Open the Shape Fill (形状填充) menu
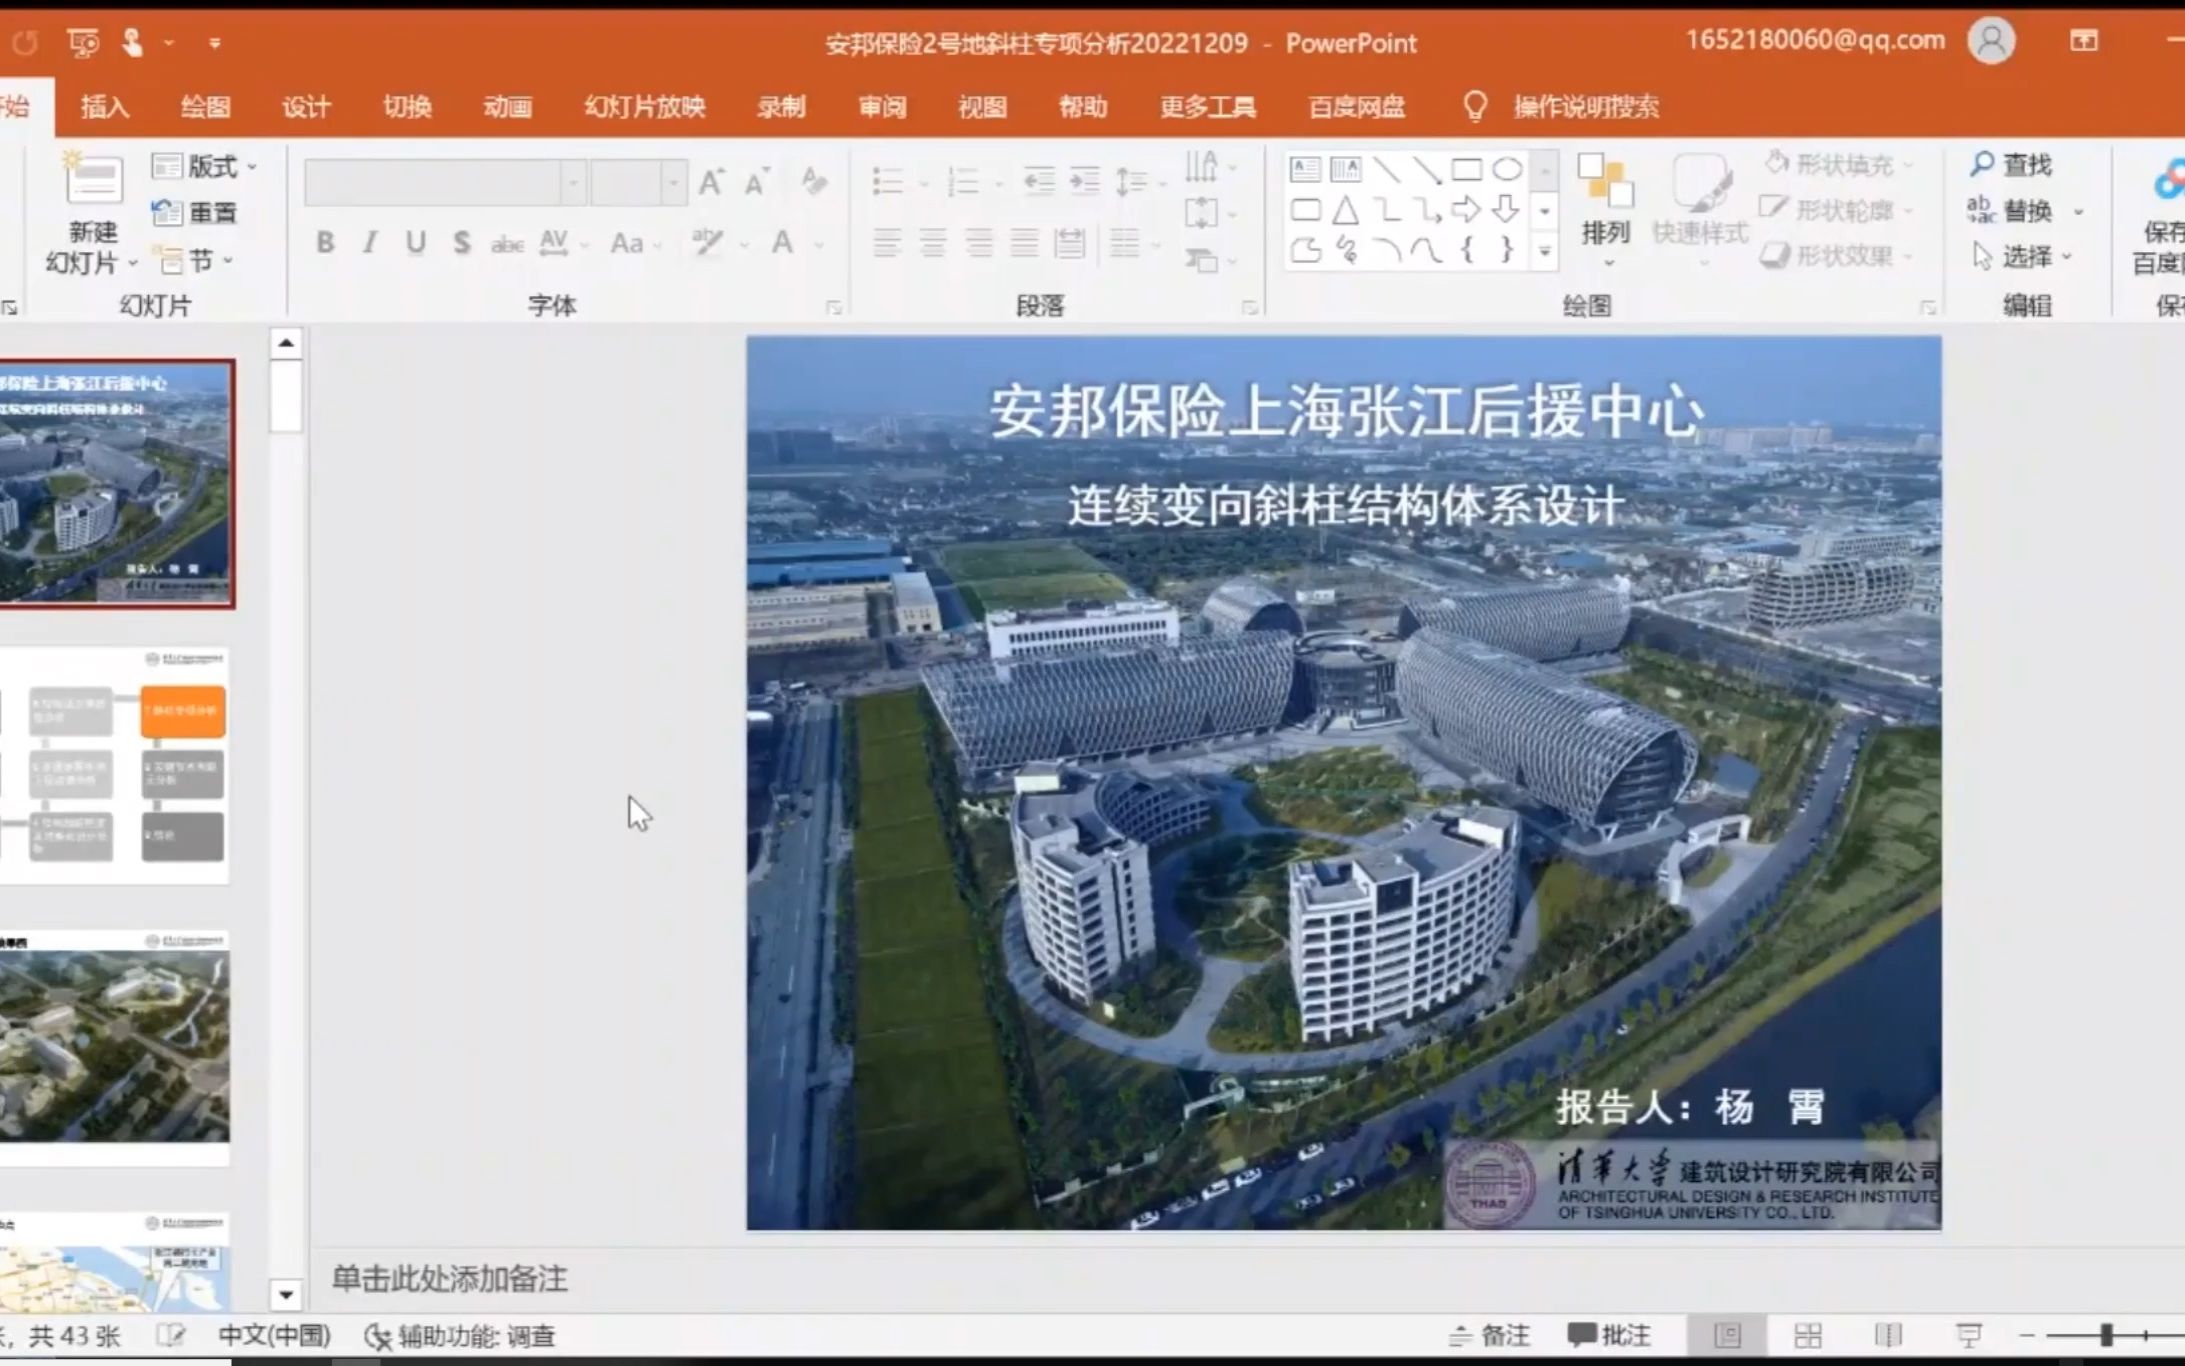Image resolution: width=2185 pixels, height=1366 pixels. point(1840,164)
